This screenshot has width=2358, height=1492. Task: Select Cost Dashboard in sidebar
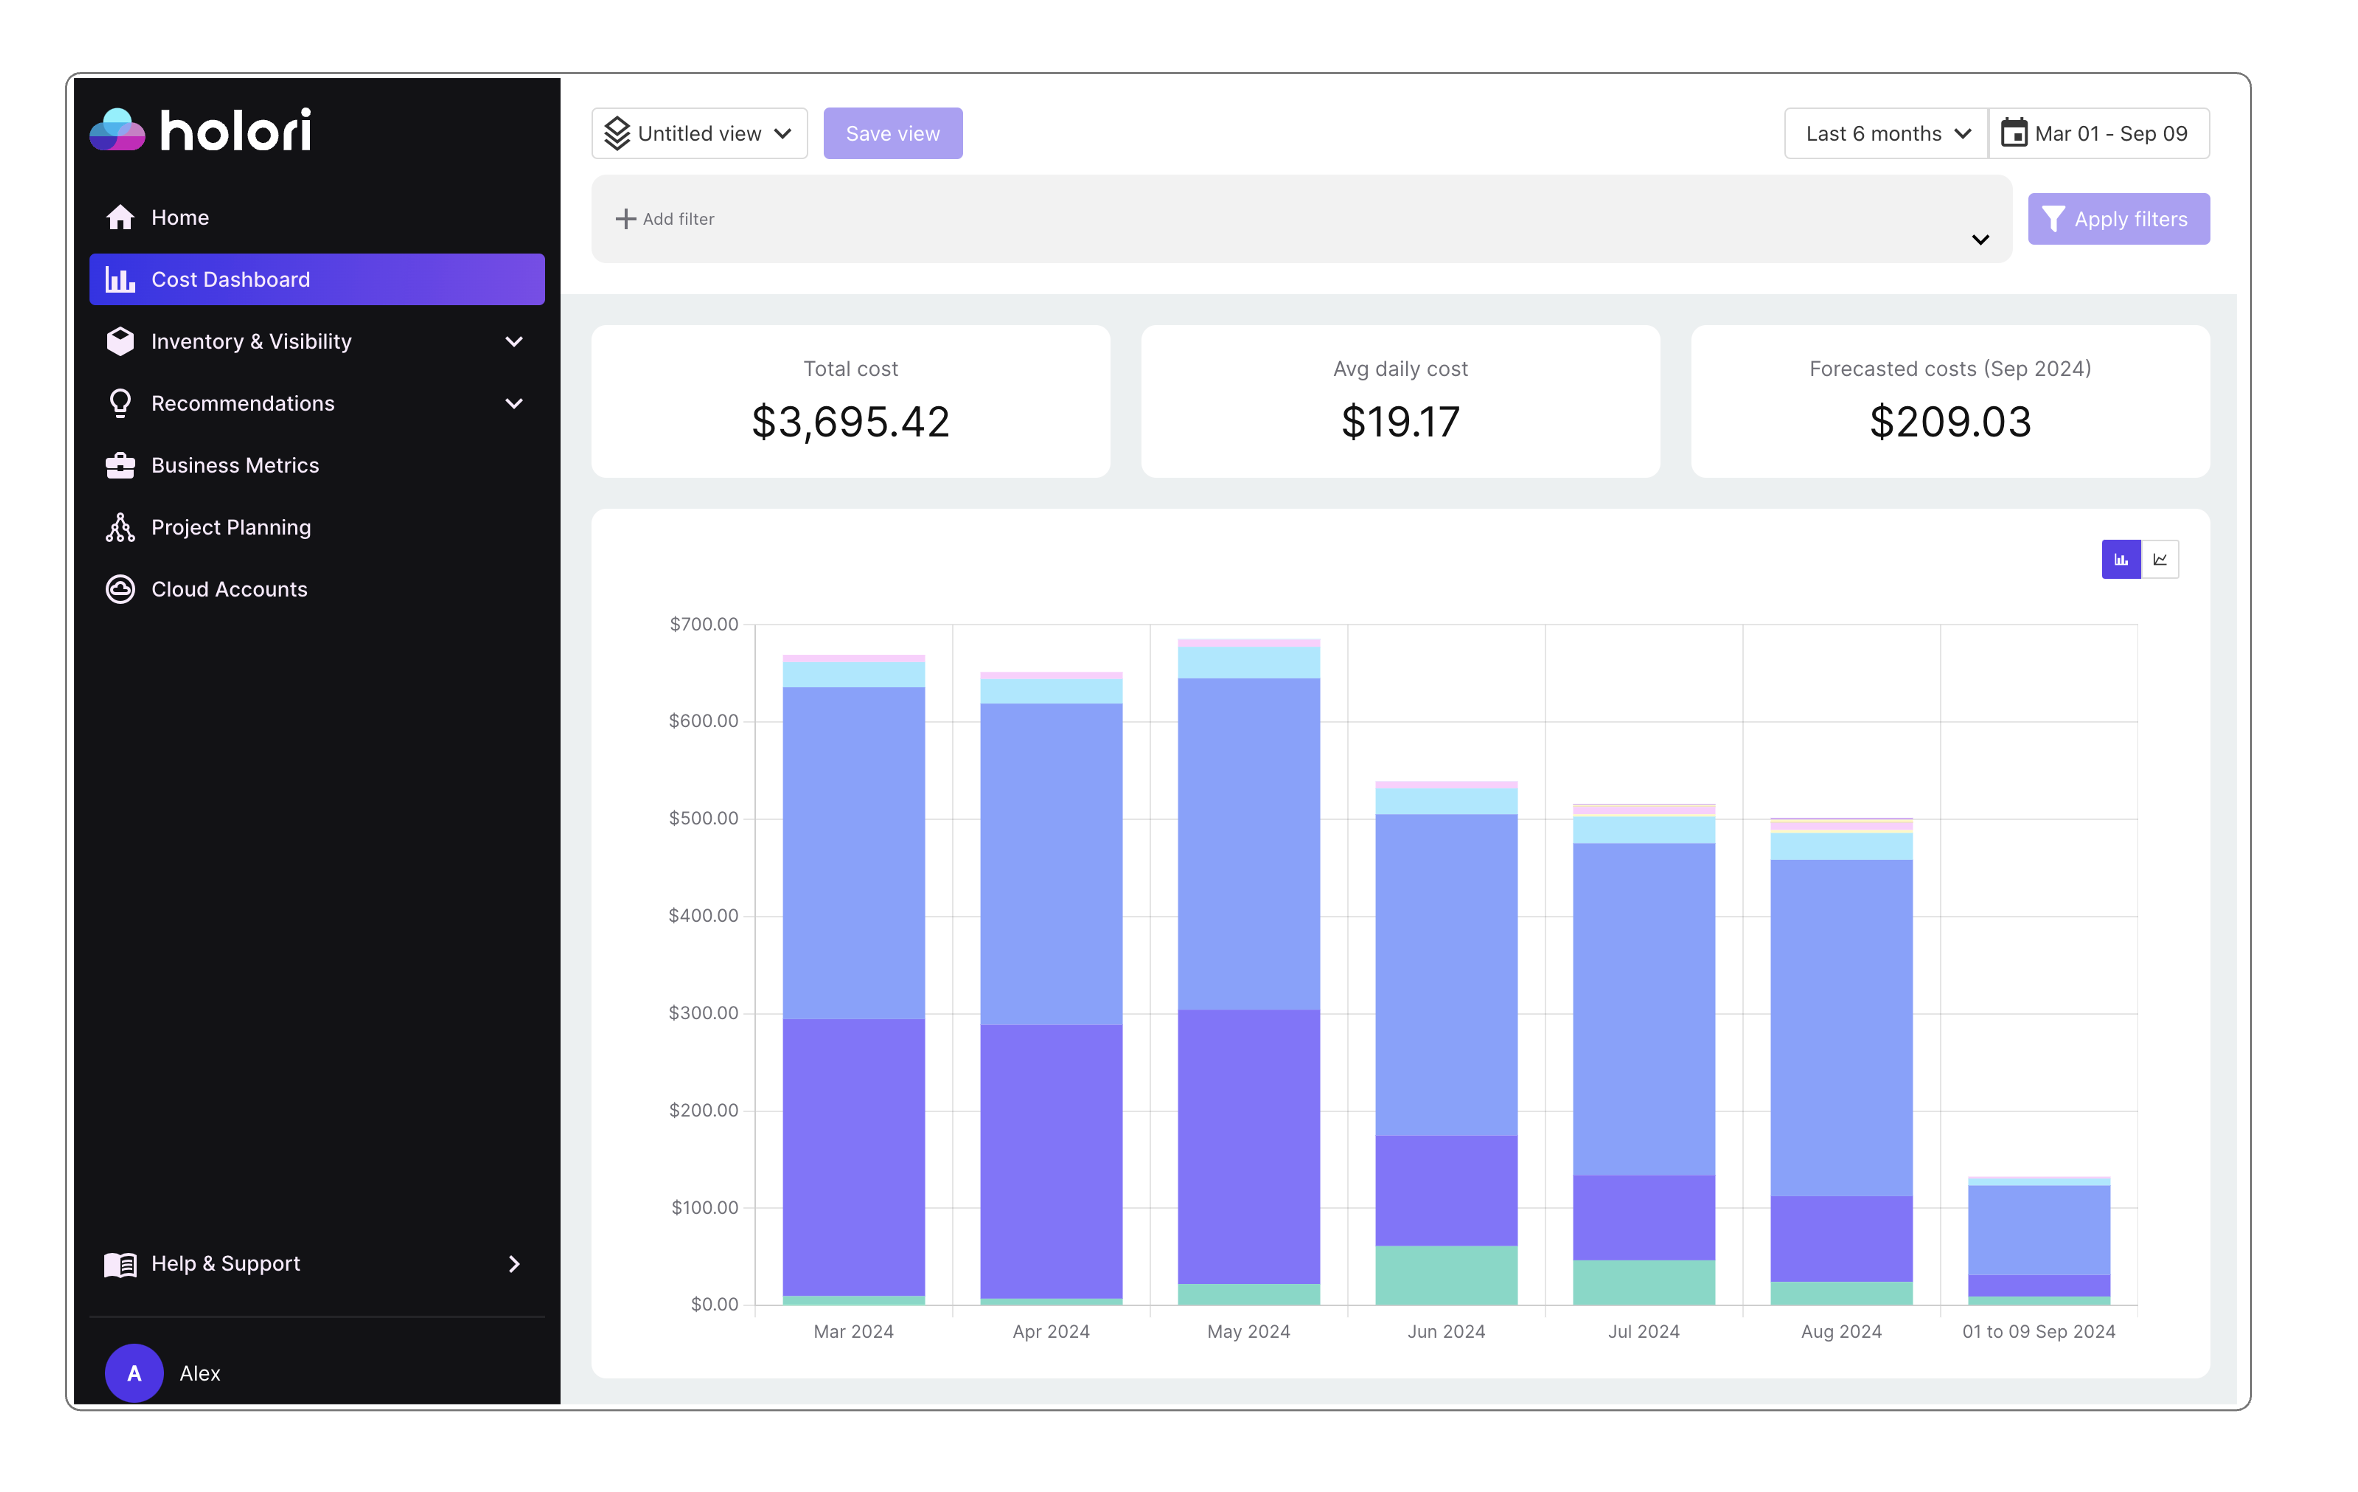click(x=317, y=279)
